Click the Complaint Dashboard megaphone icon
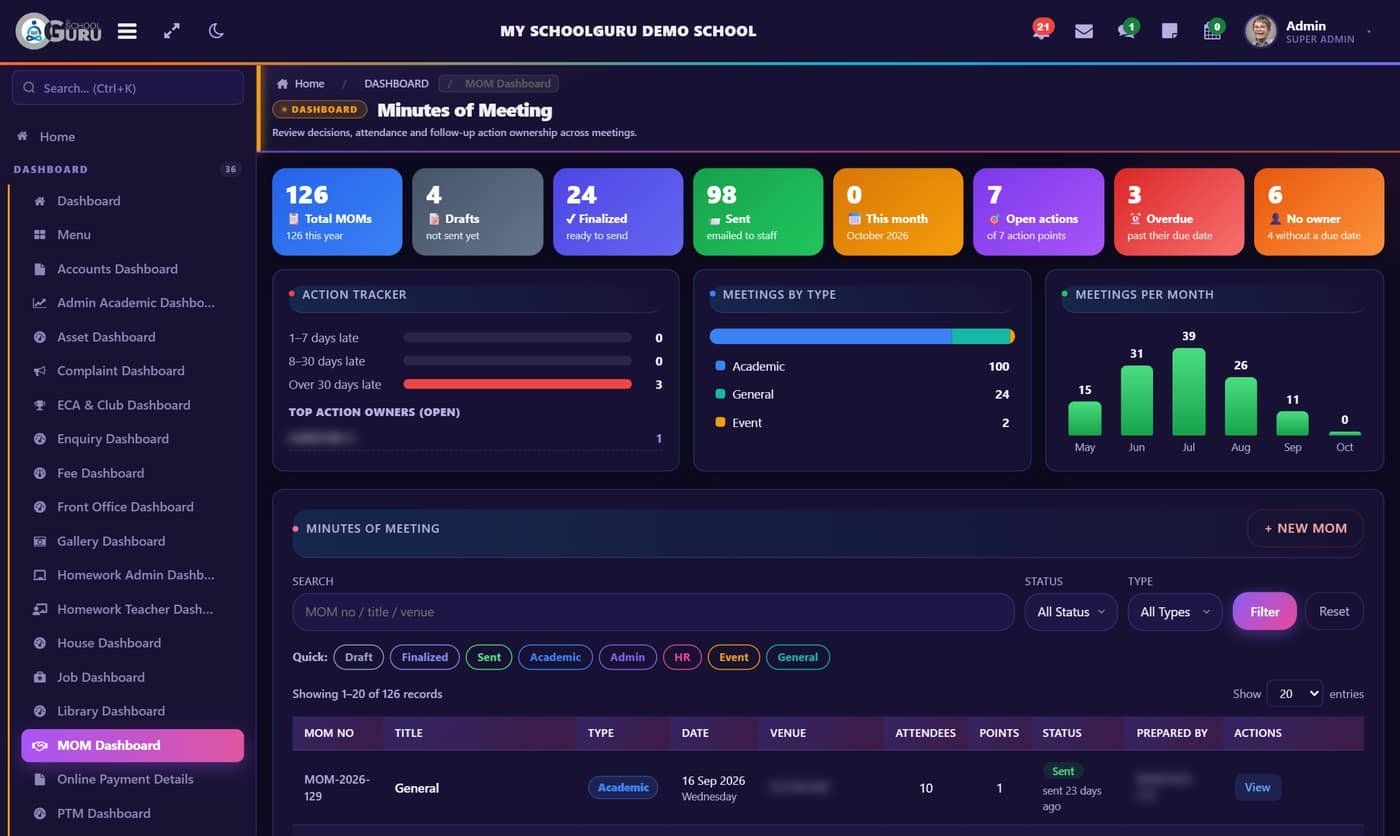1400x836 pixels. pos(40,371)
